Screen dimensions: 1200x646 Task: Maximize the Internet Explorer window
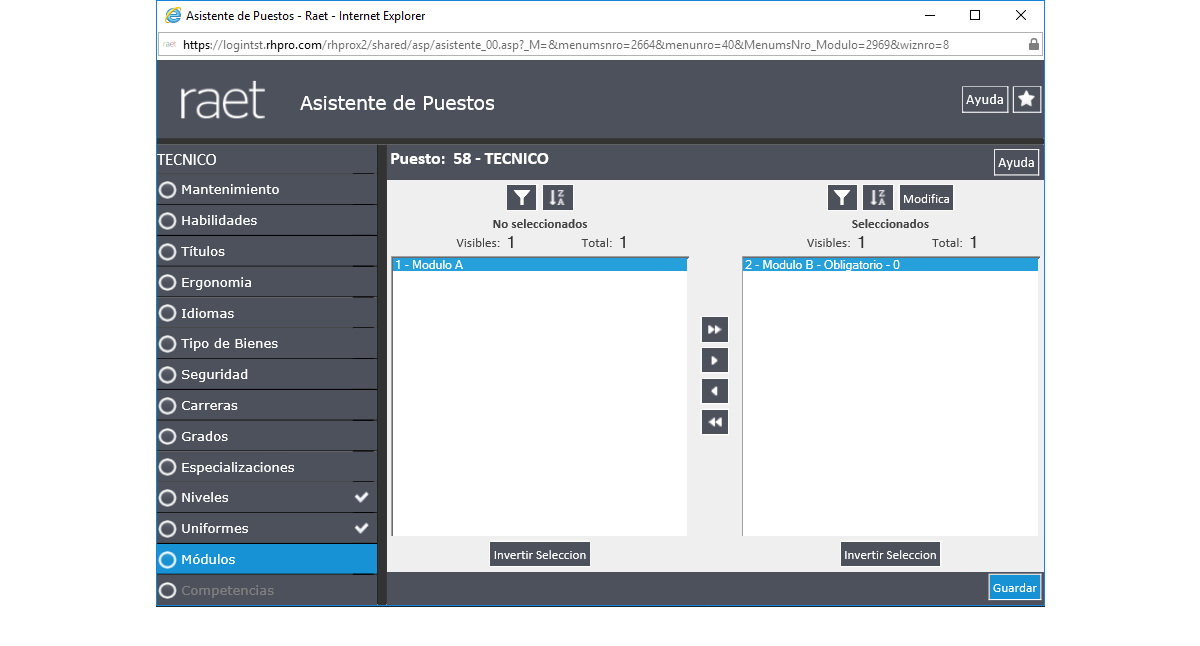pos(975,15)
